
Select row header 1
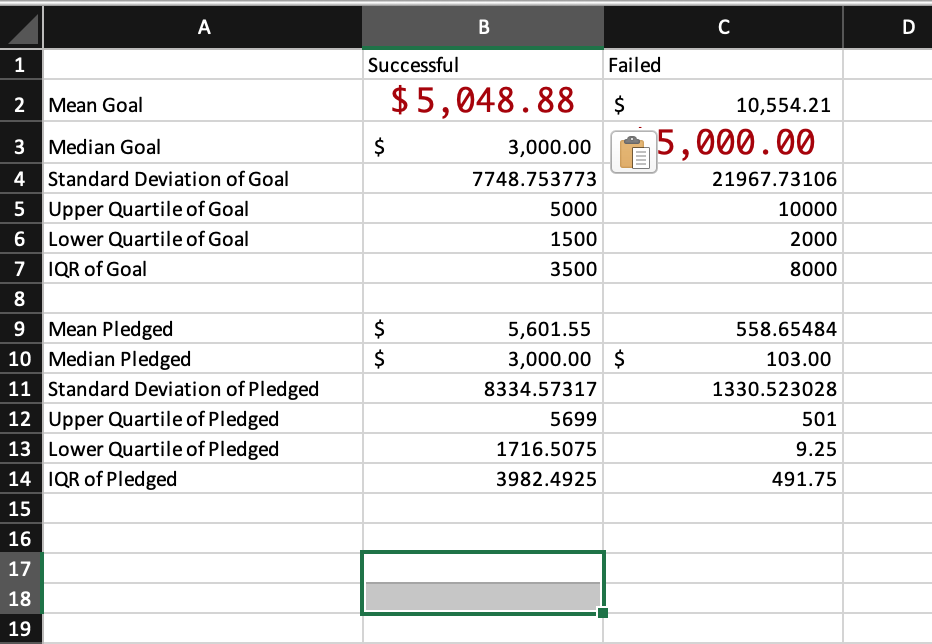pos(20,64)
